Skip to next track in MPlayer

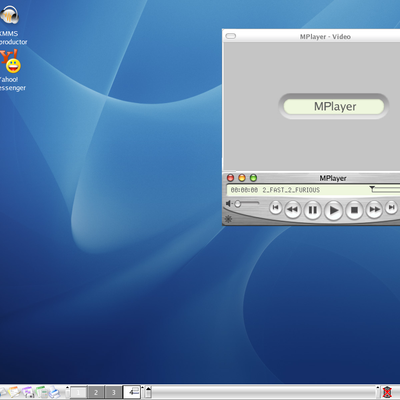click(391, 207)
